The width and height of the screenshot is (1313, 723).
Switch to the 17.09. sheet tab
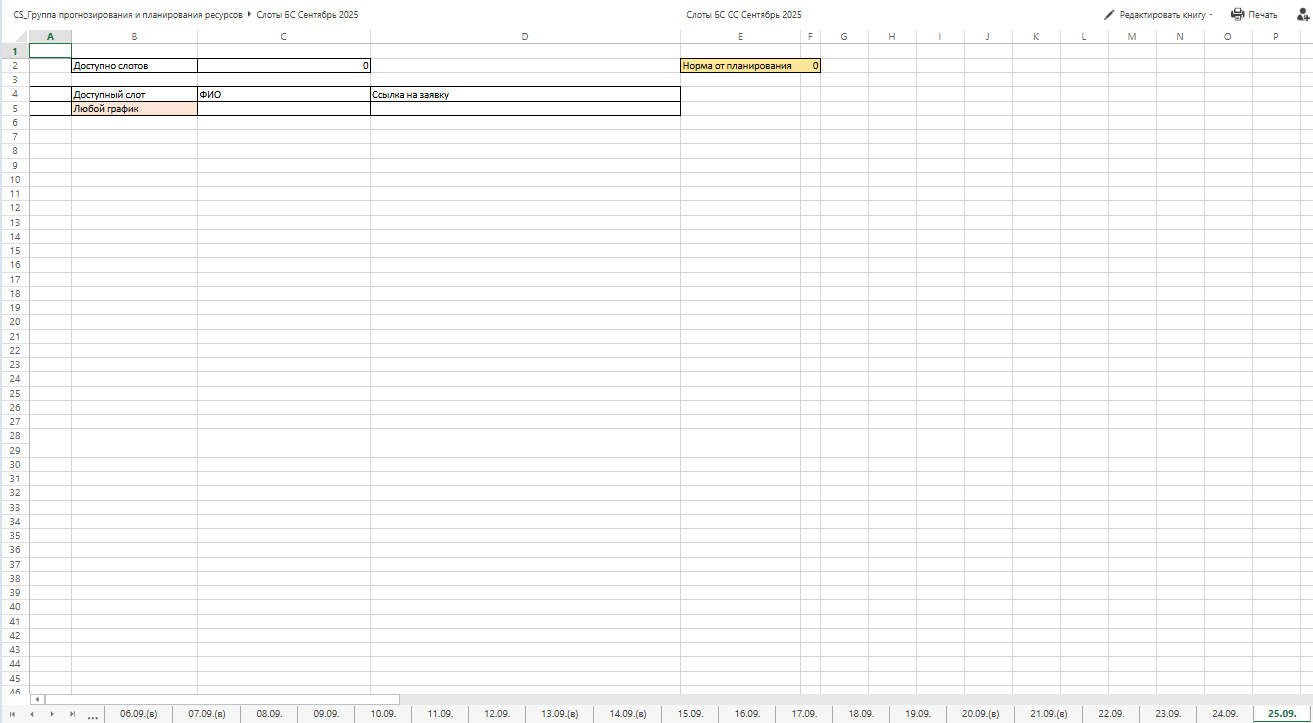pyautogui.click(x=803, y=714)
